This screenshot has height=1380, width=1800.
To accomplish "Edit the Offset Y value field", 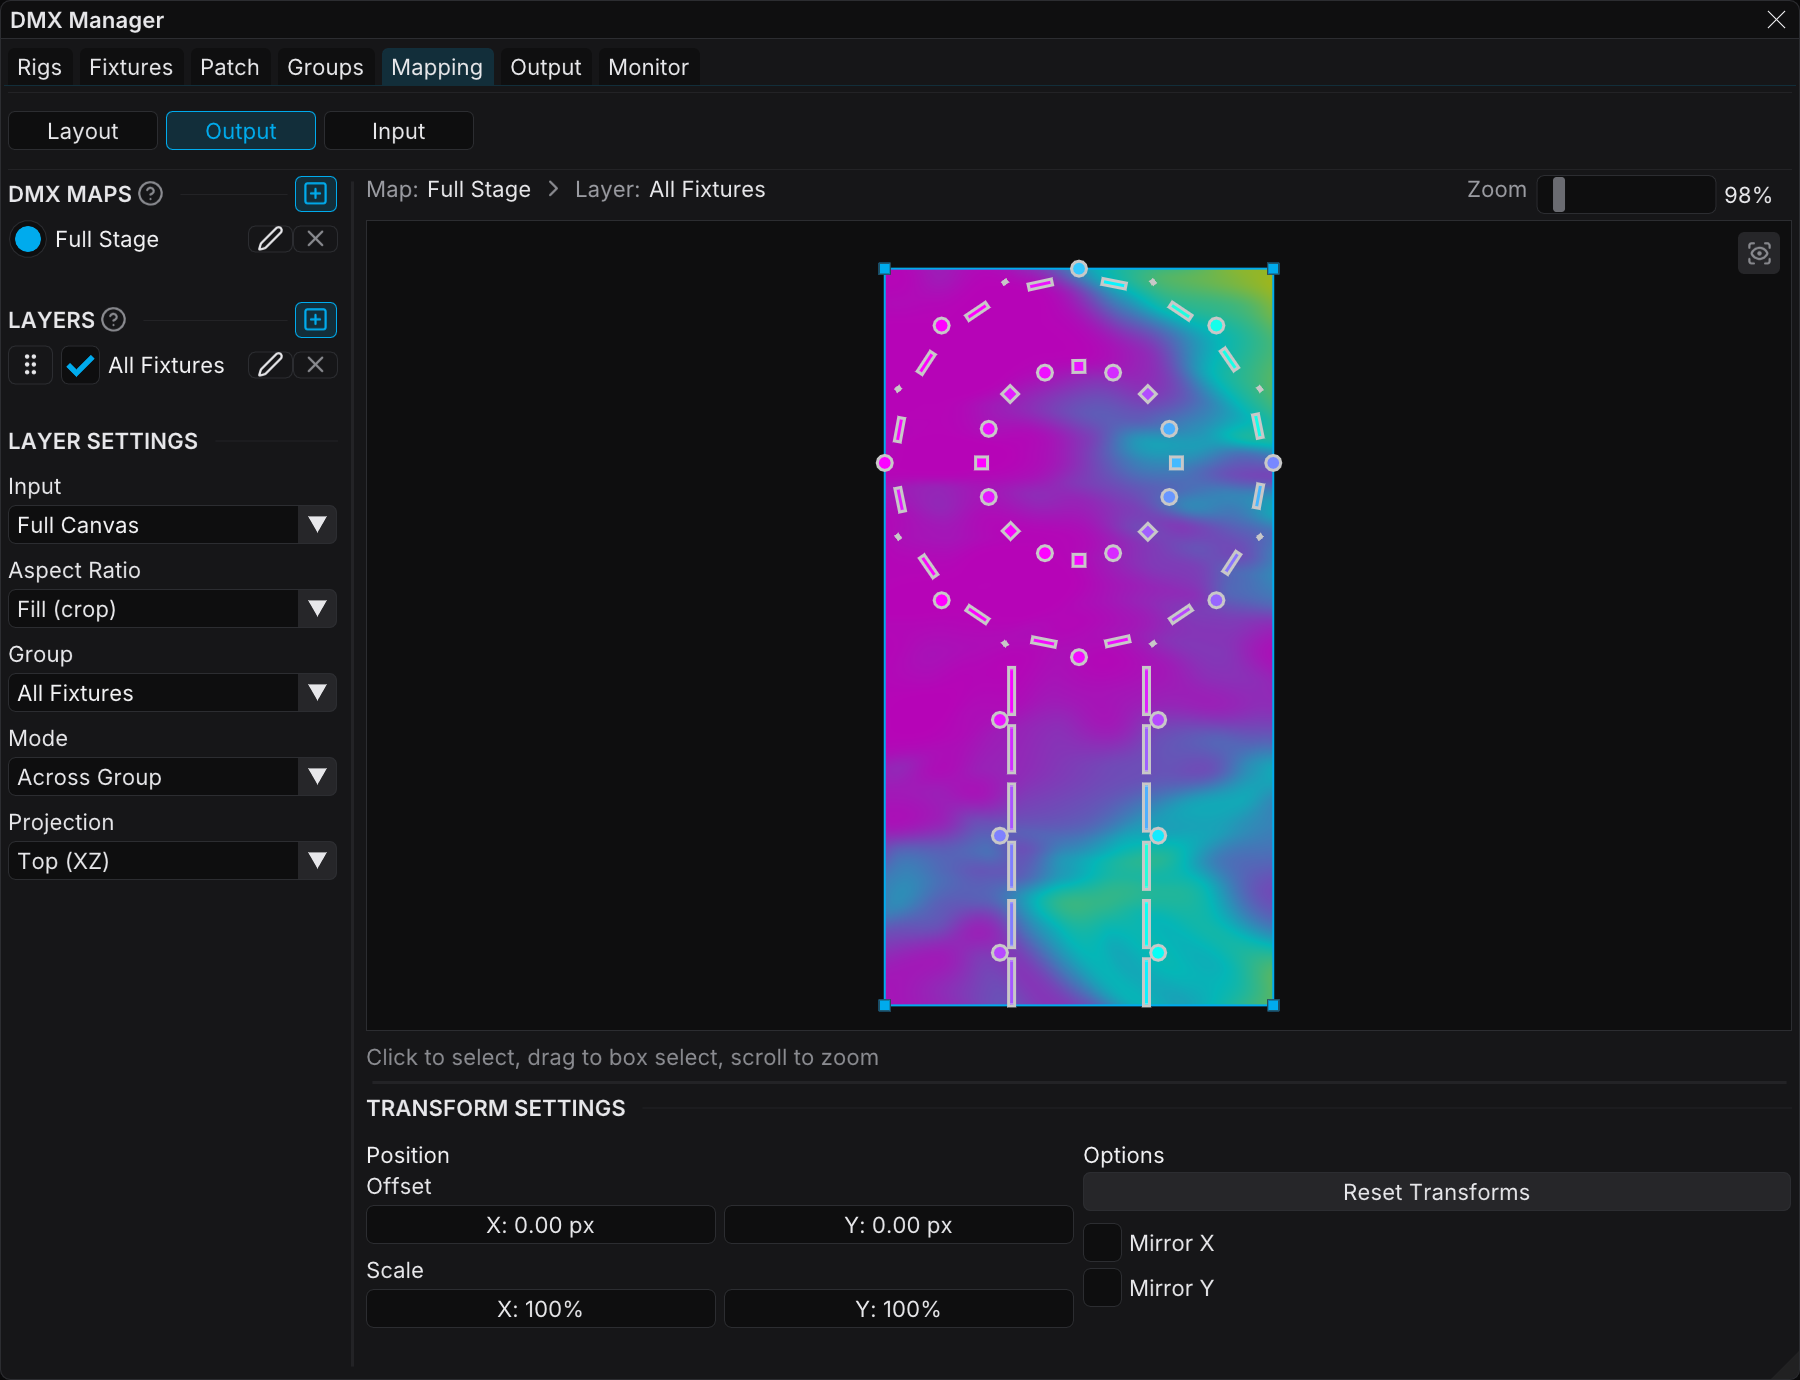I will [x=899, y=1225].
